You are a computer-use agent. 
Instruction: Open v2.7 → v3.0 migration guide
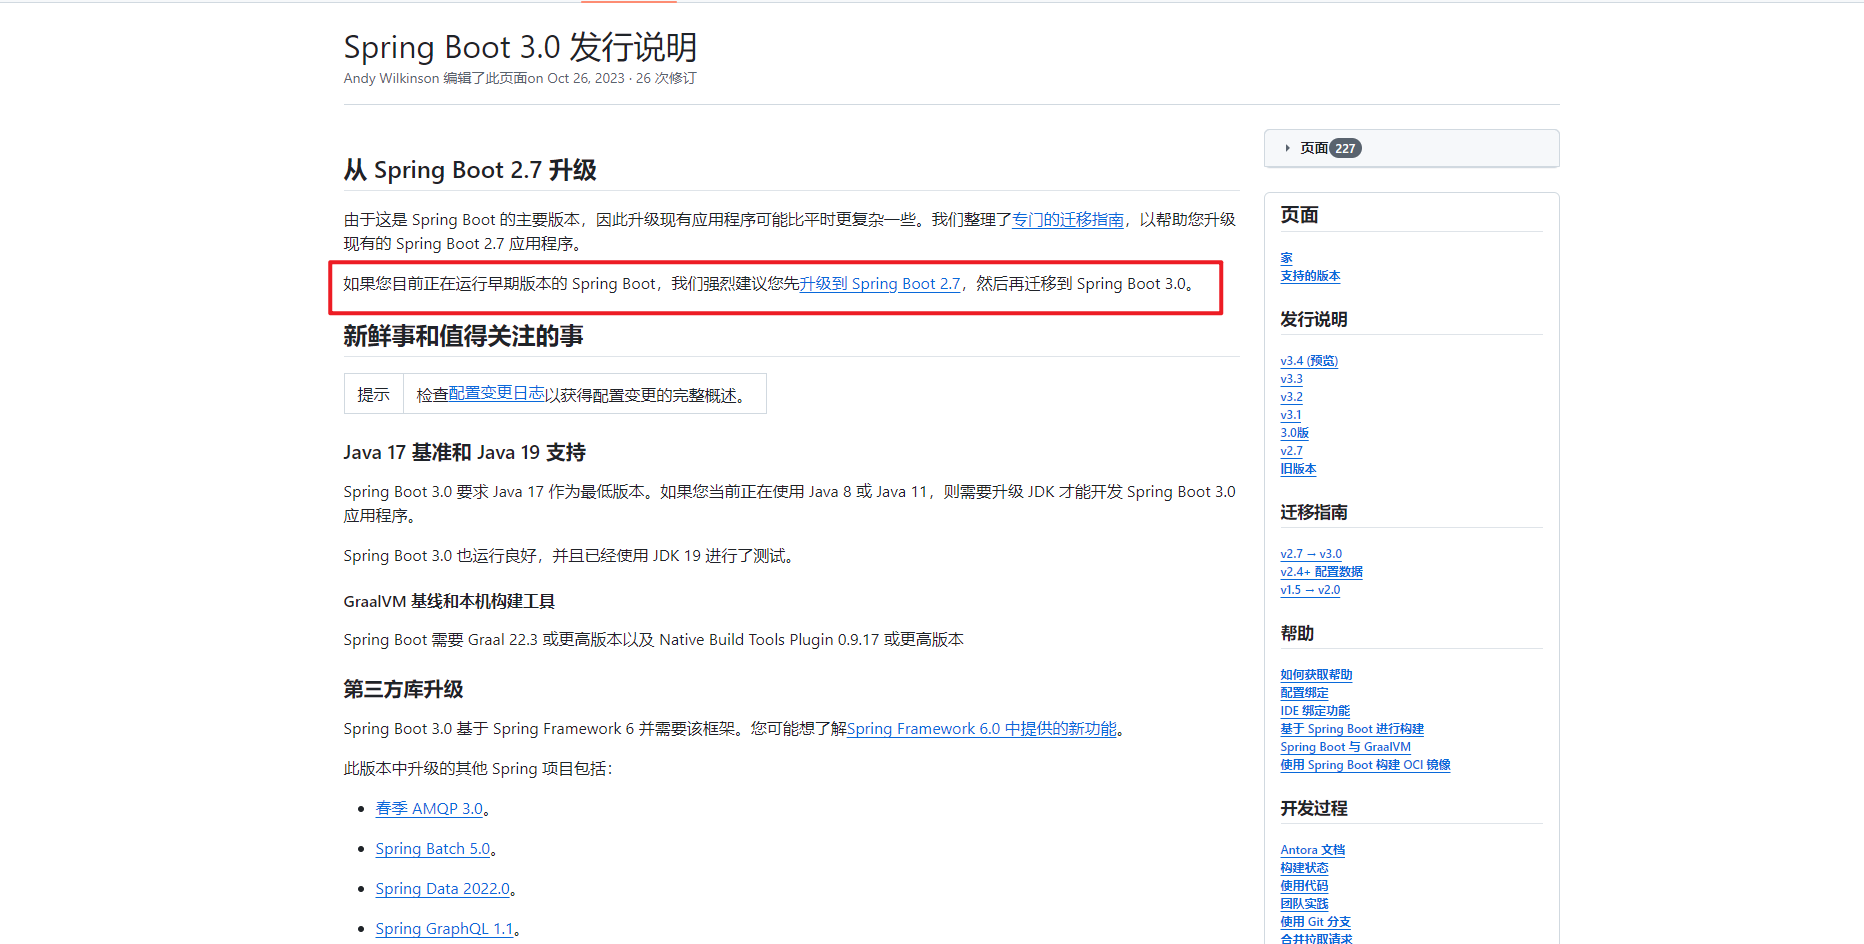[x=1311, y=554]
